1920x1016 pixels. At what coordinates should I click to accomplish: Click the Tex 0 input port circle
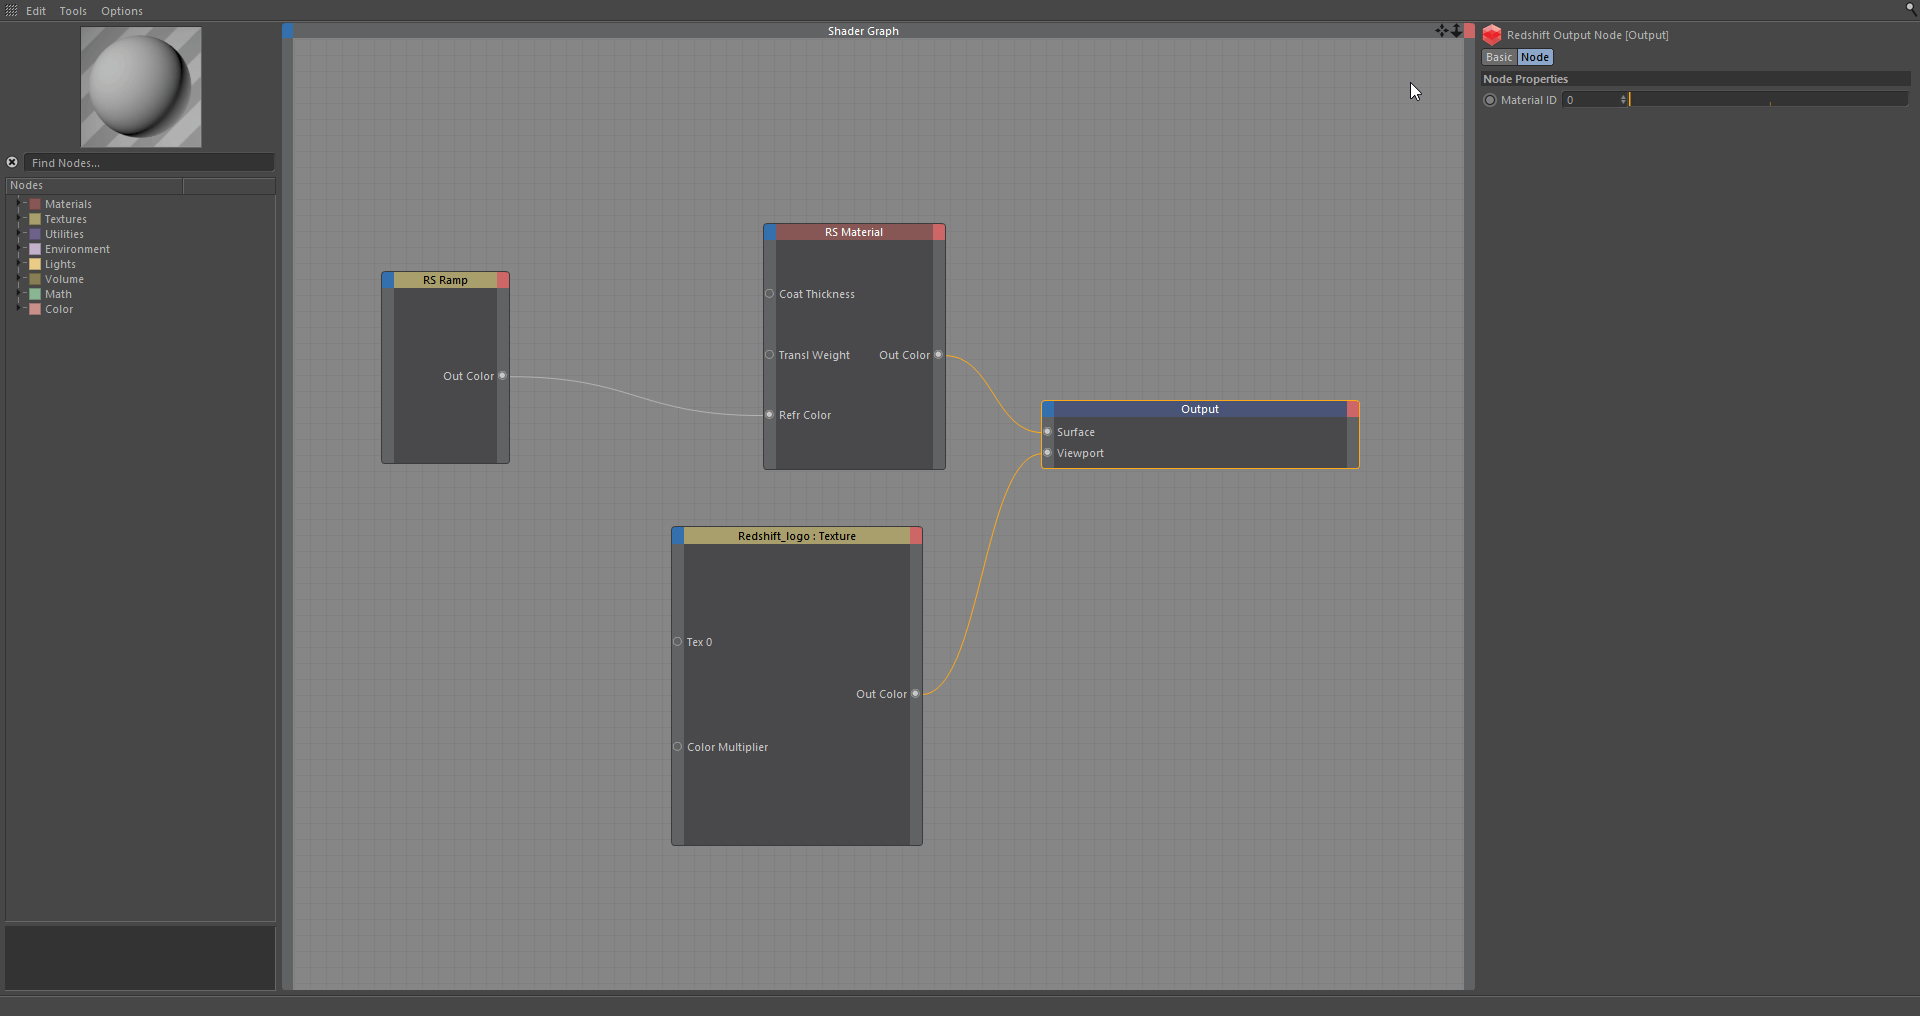coord(678,642)
